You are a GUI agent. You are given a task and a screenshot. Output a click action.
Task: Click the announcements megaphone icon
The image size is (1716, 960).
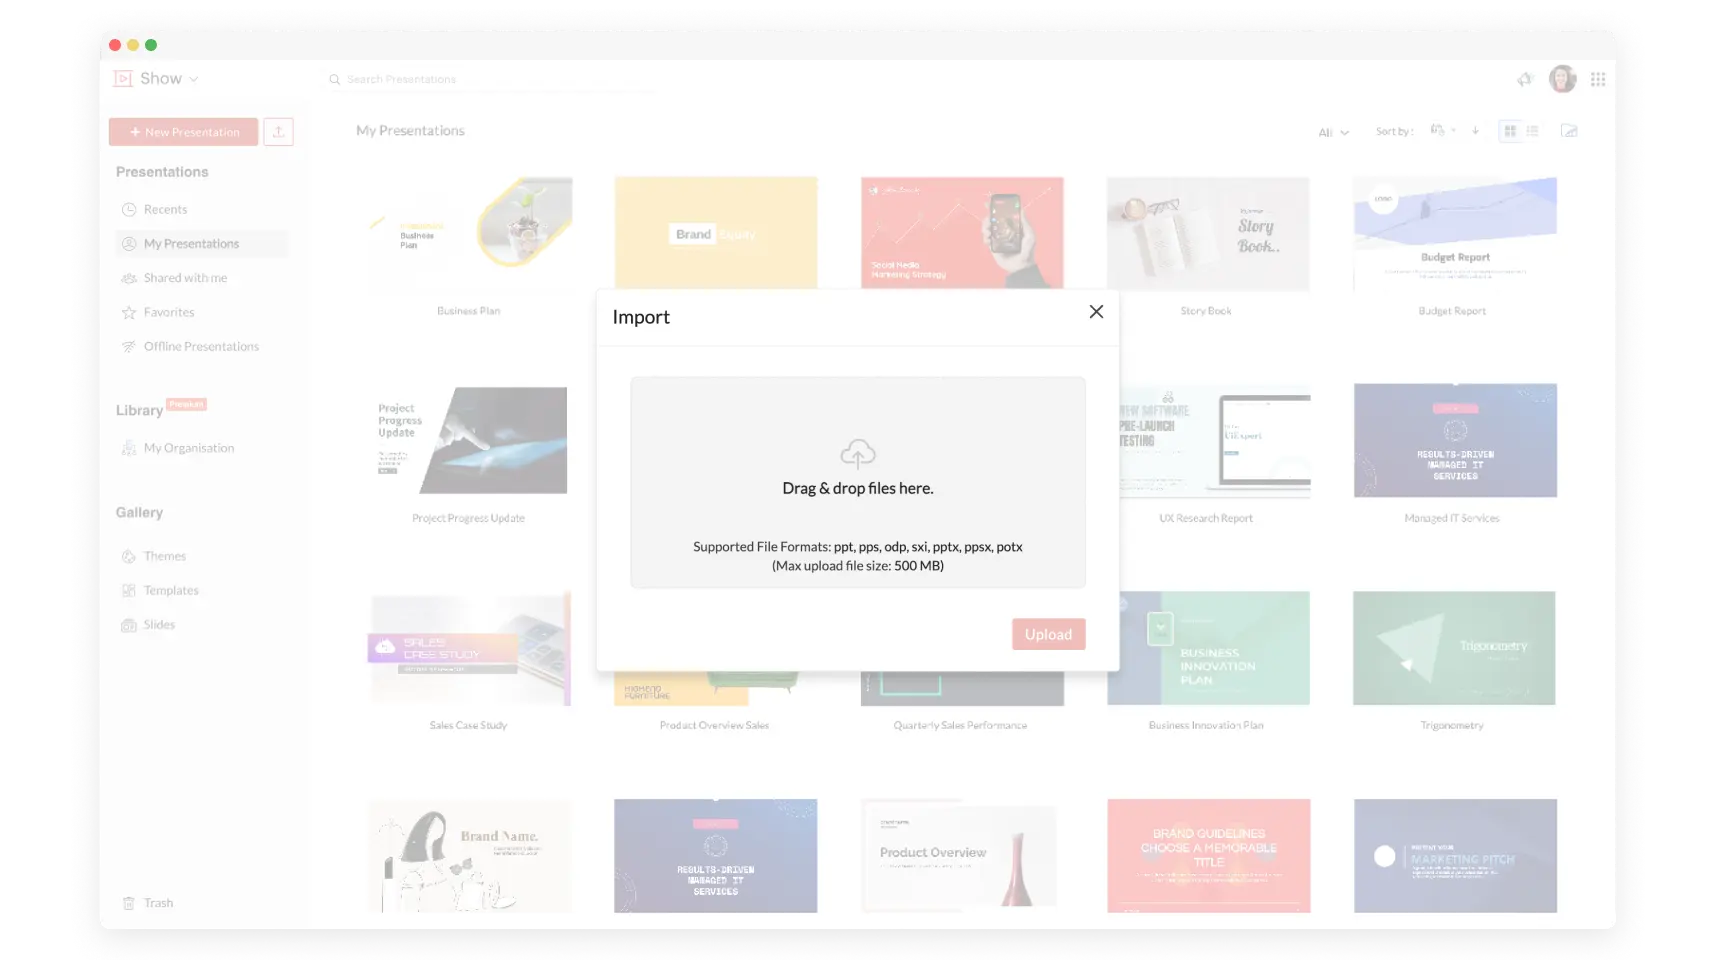point(1524,79)
